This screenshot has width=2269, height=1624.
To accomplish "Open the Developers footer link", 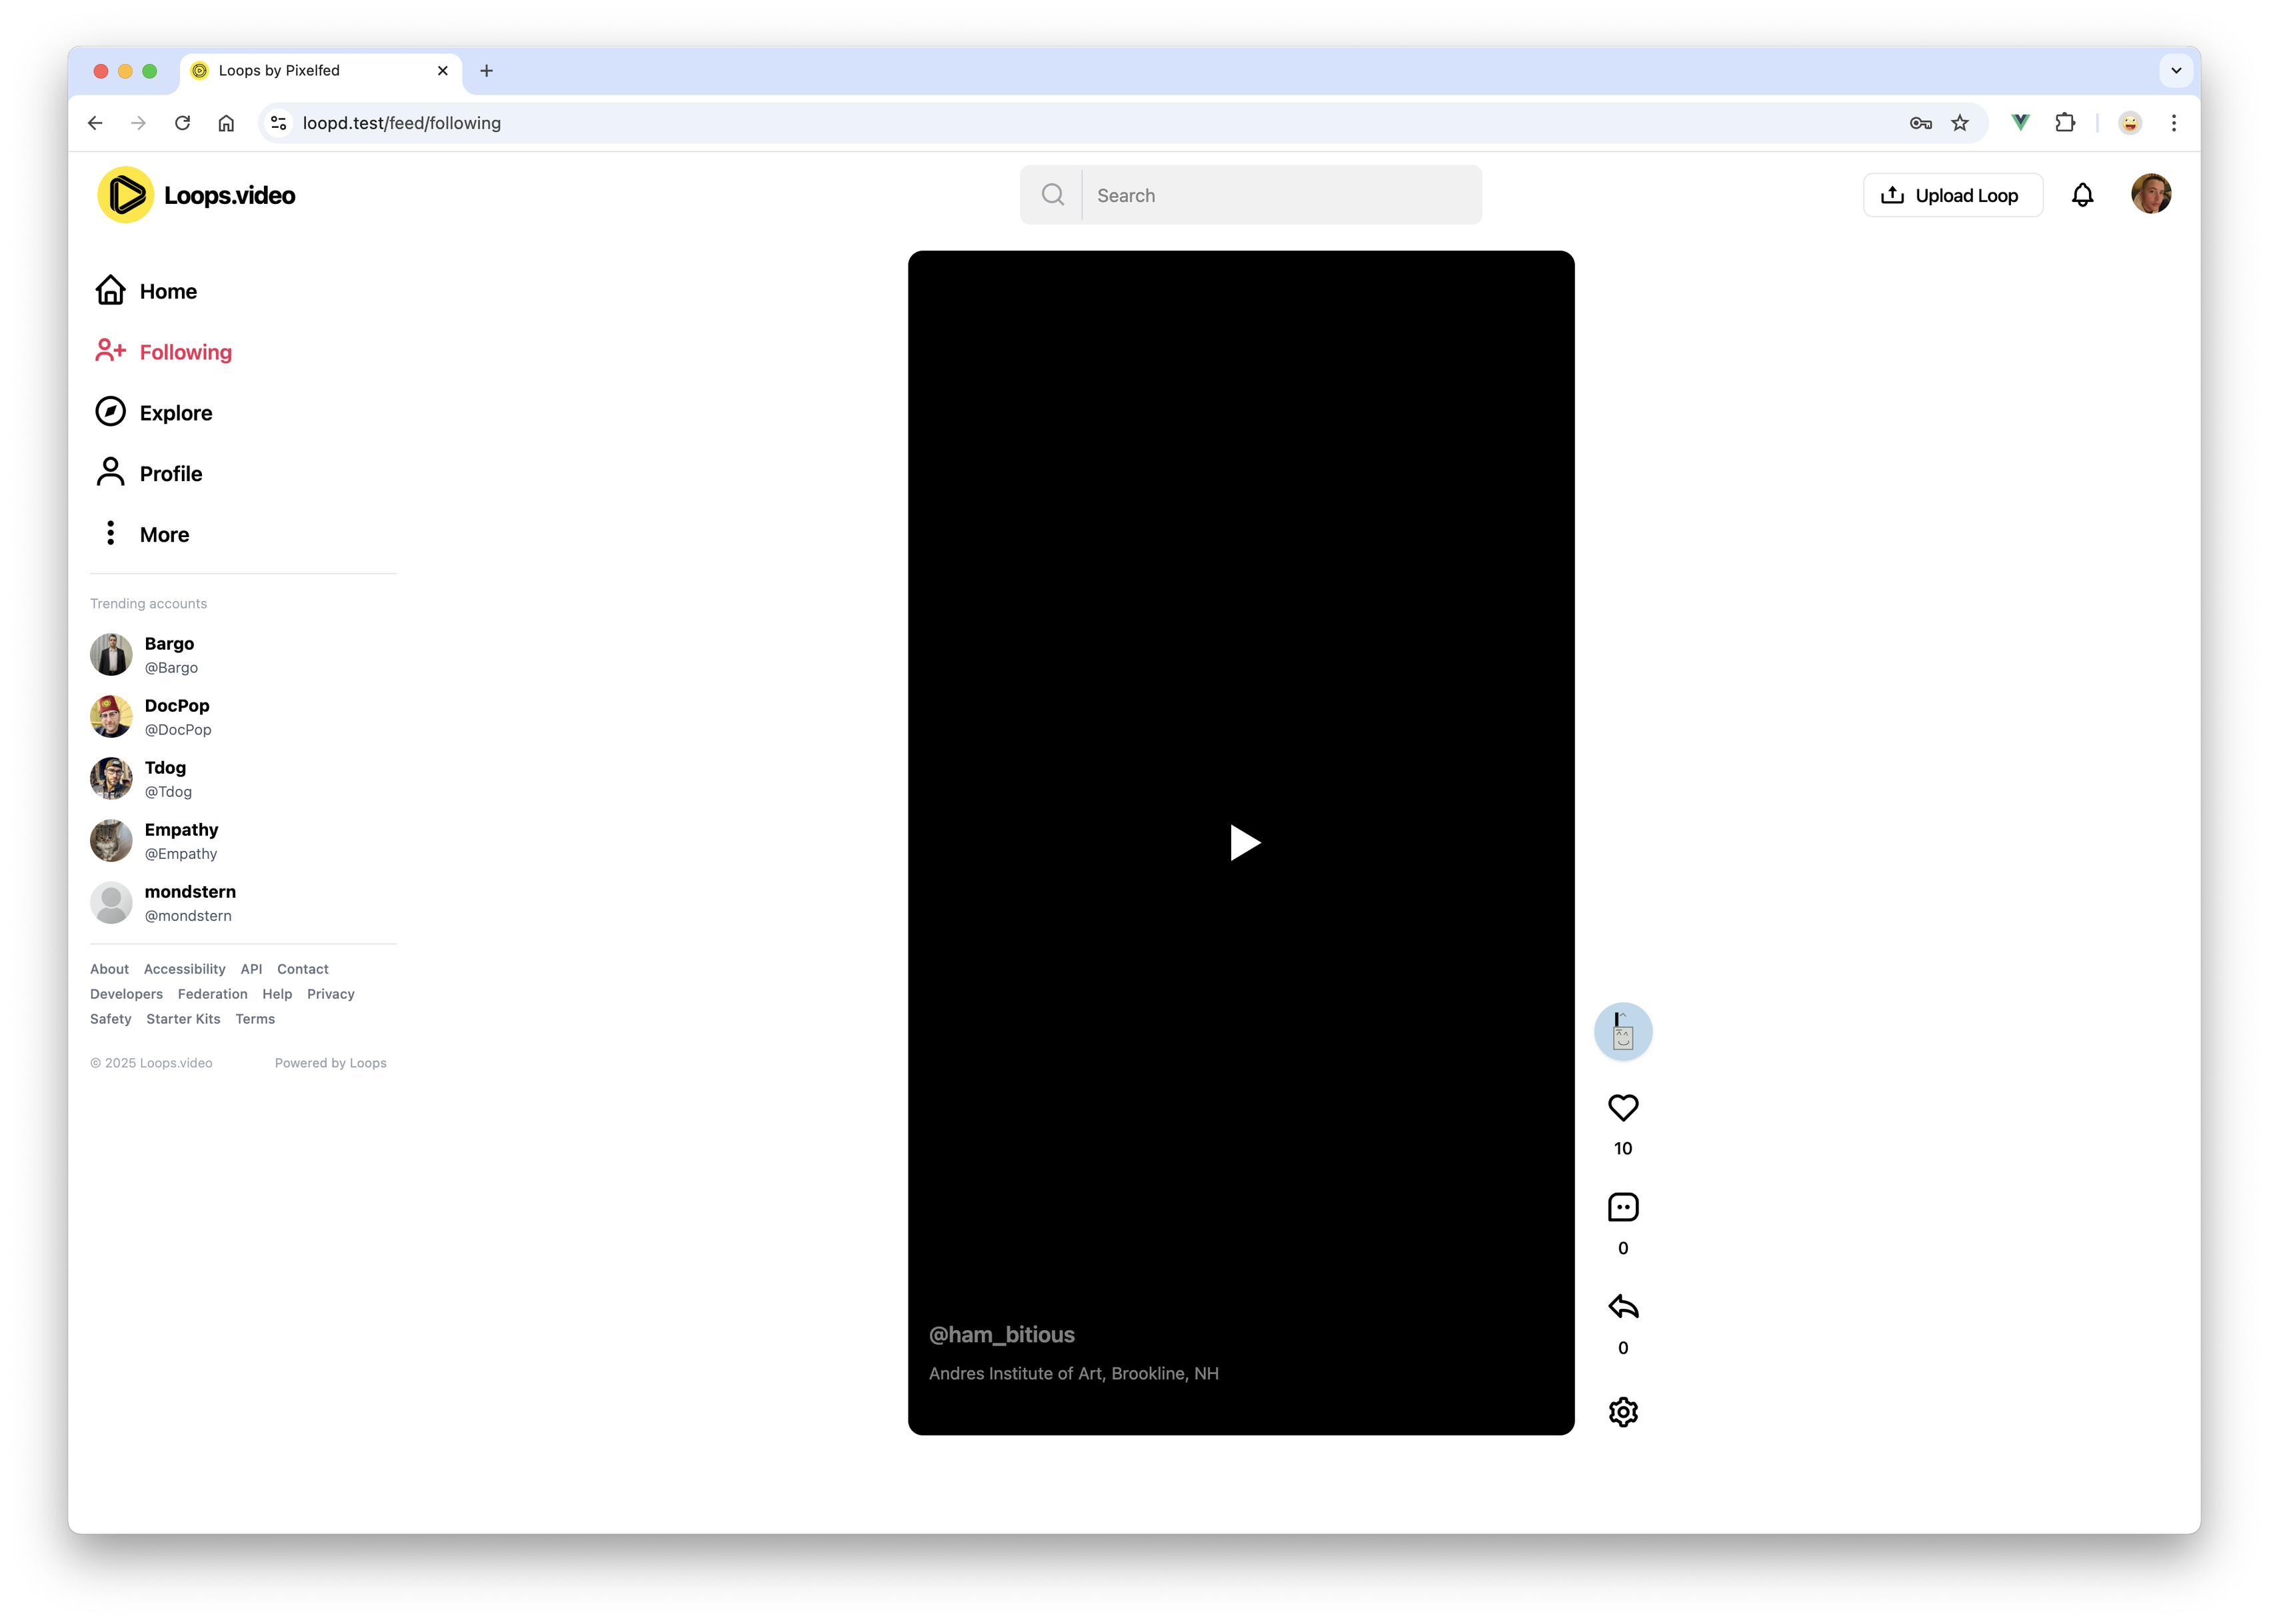I will 126,994.
